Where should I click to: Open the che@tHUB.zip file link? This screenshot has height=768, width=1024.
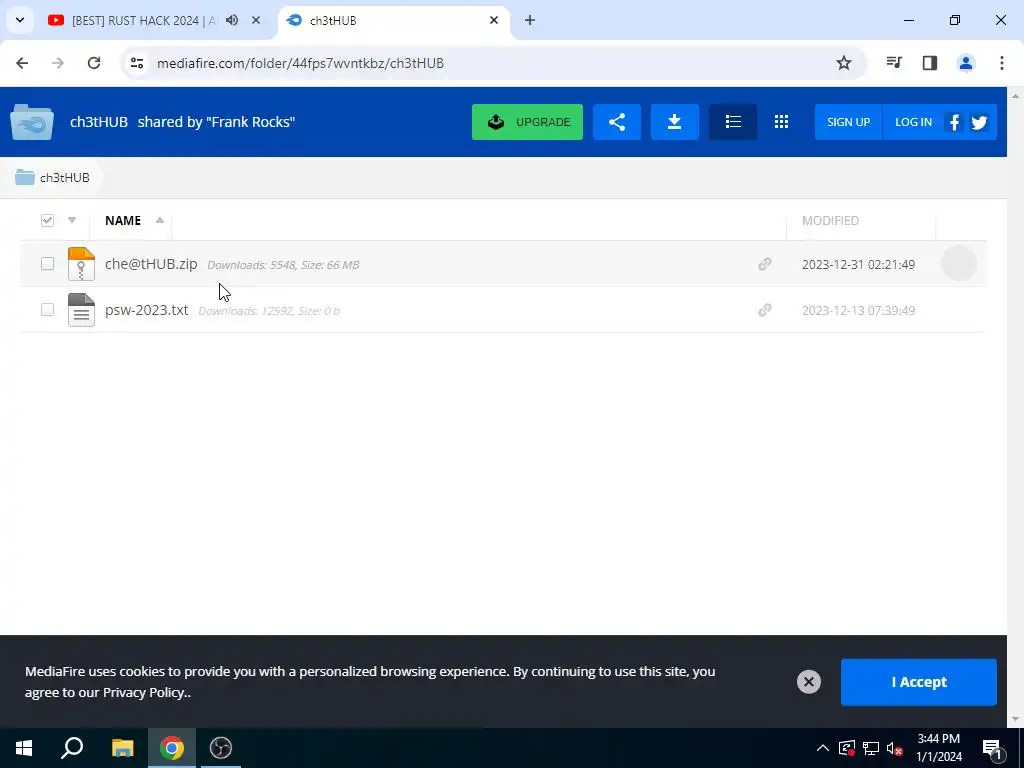tap(151, 264)
